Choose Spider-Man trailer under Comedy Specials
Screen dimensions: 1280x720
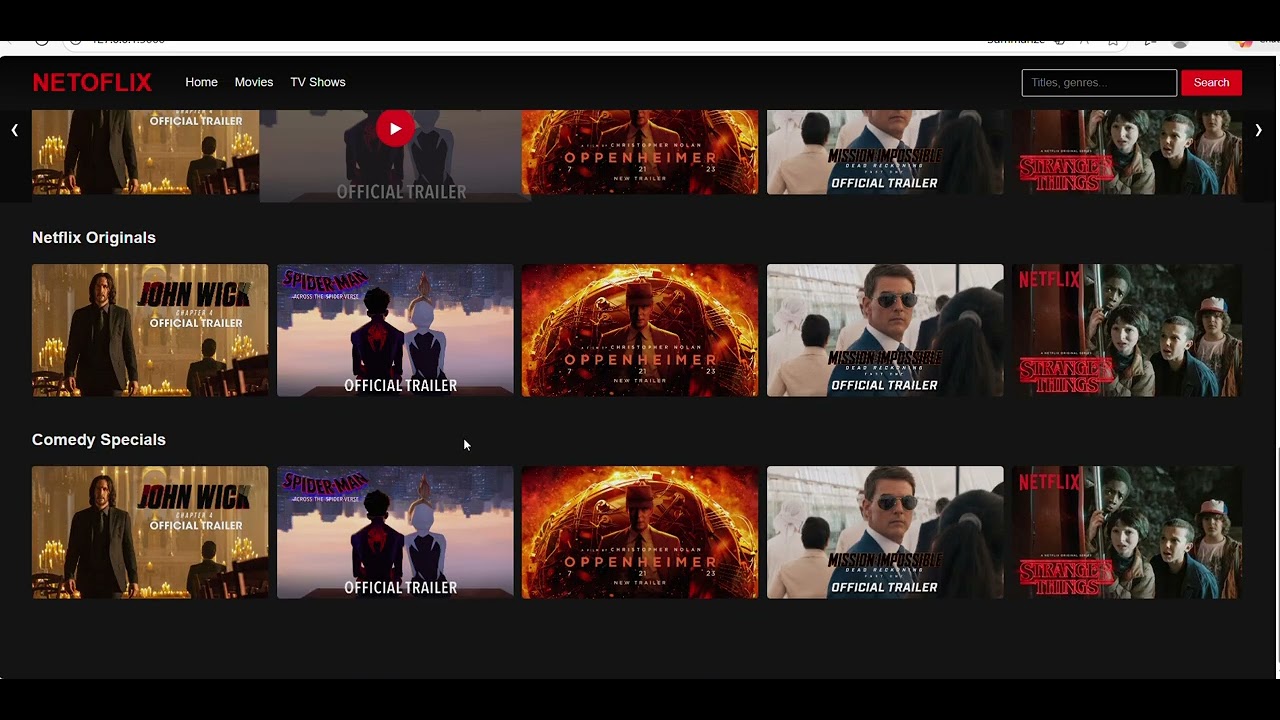point(395,532)
